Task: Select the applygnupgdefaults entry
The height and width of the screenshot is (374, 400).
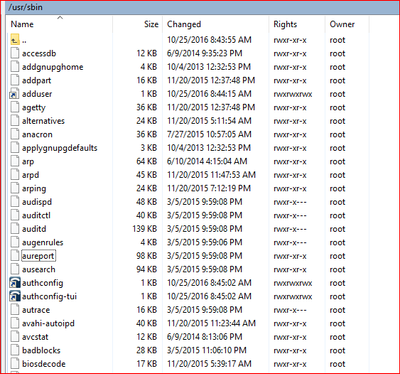Action: point(60,148)
